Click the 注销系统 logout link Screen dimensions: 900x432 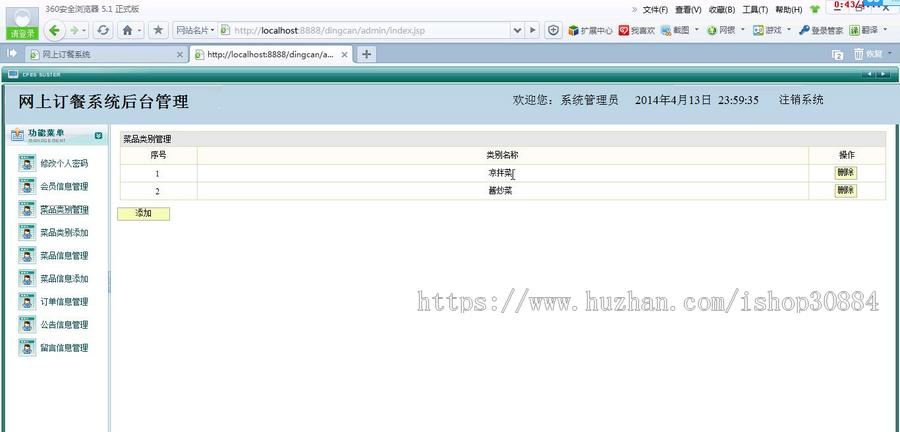coord(801,100)
